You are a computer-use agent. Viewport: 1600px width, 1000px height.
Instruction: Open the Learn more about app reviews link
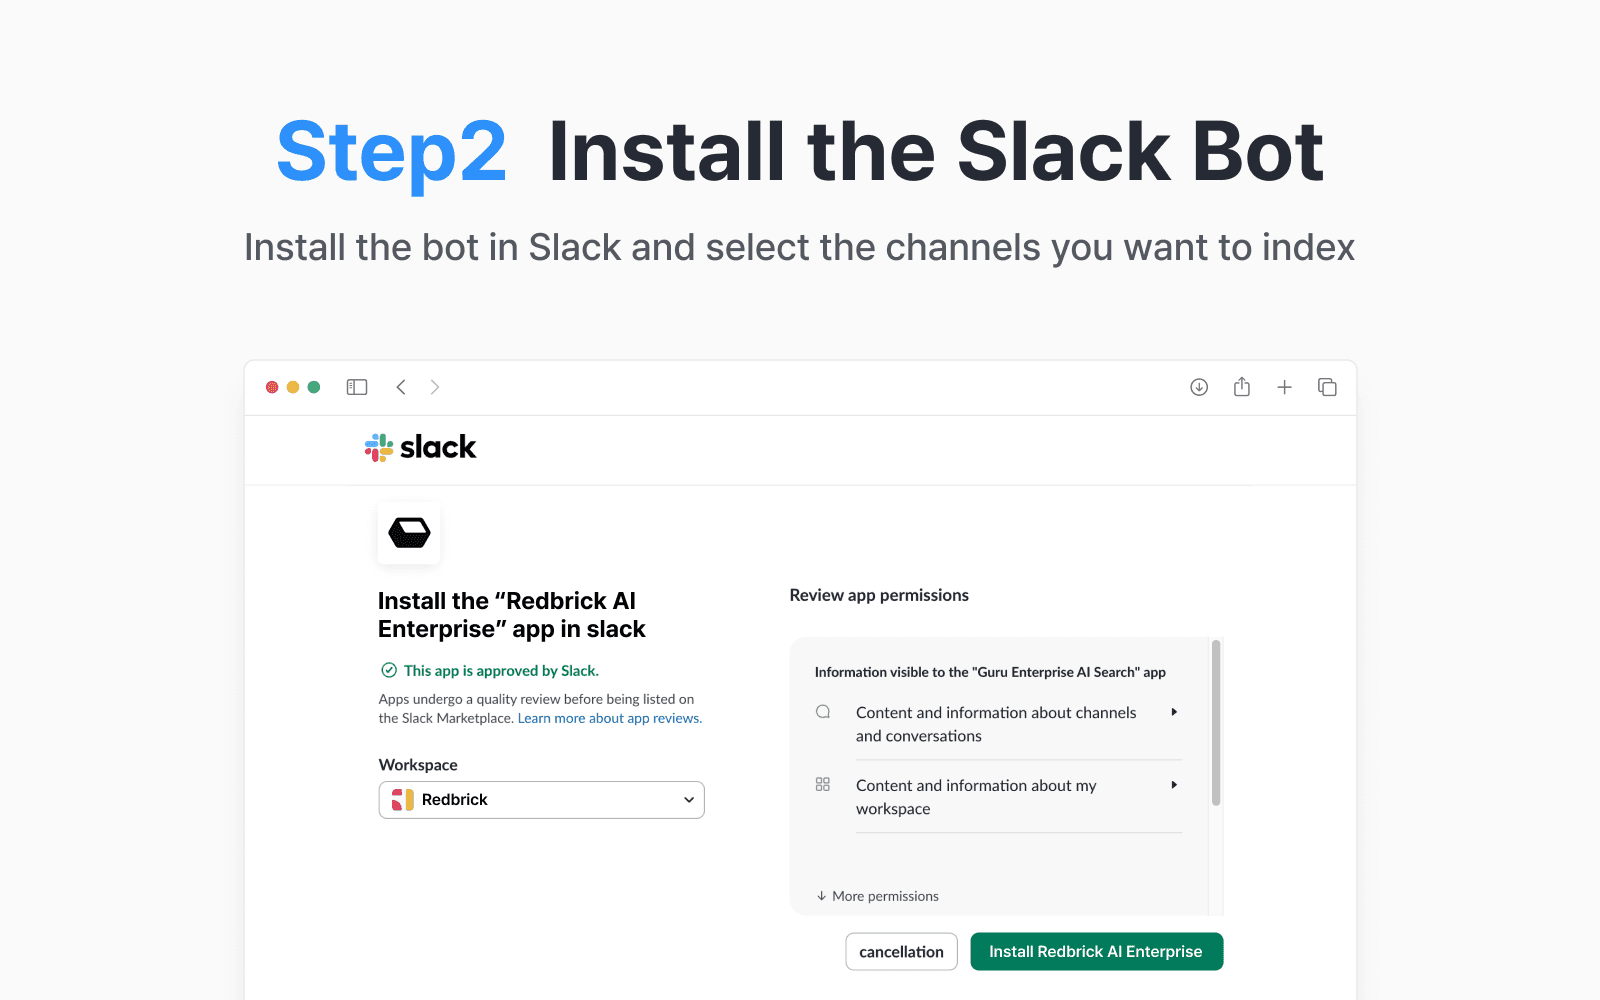click(609, 718)
